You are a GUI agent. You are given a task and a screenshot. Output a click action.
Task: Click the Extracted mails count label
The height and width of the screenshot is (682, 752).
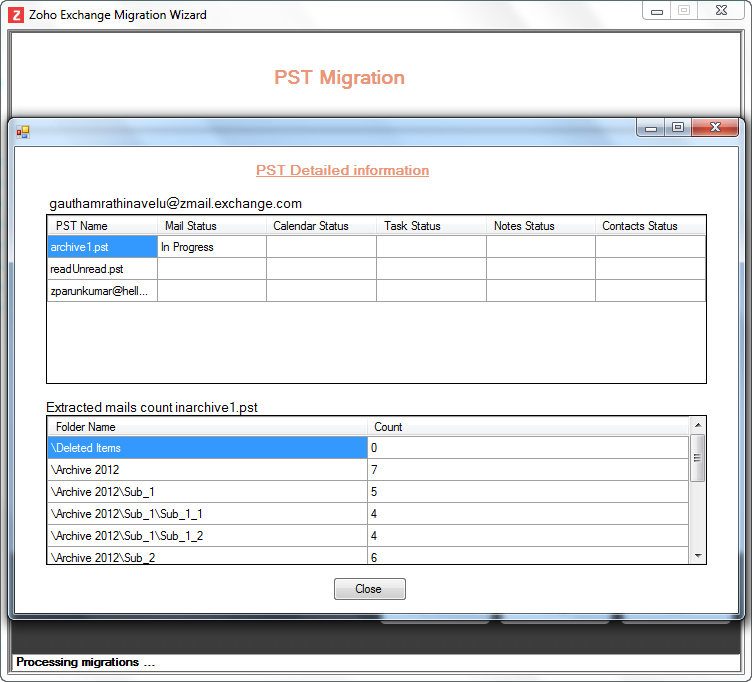click(152, 408)
